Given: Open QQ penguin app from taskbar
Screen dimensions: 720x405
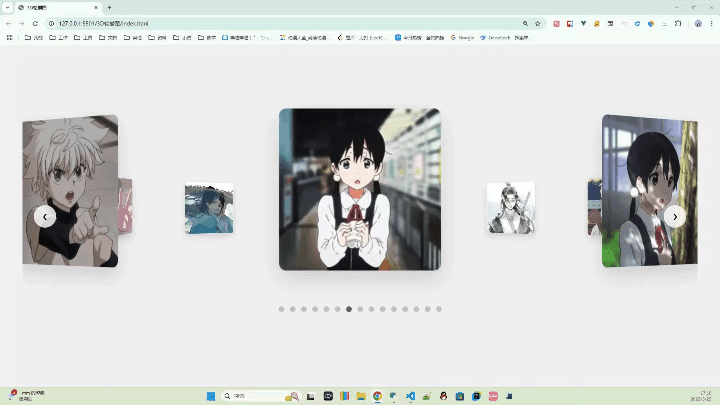Looking at the screenshot, I should click(444, 396).
